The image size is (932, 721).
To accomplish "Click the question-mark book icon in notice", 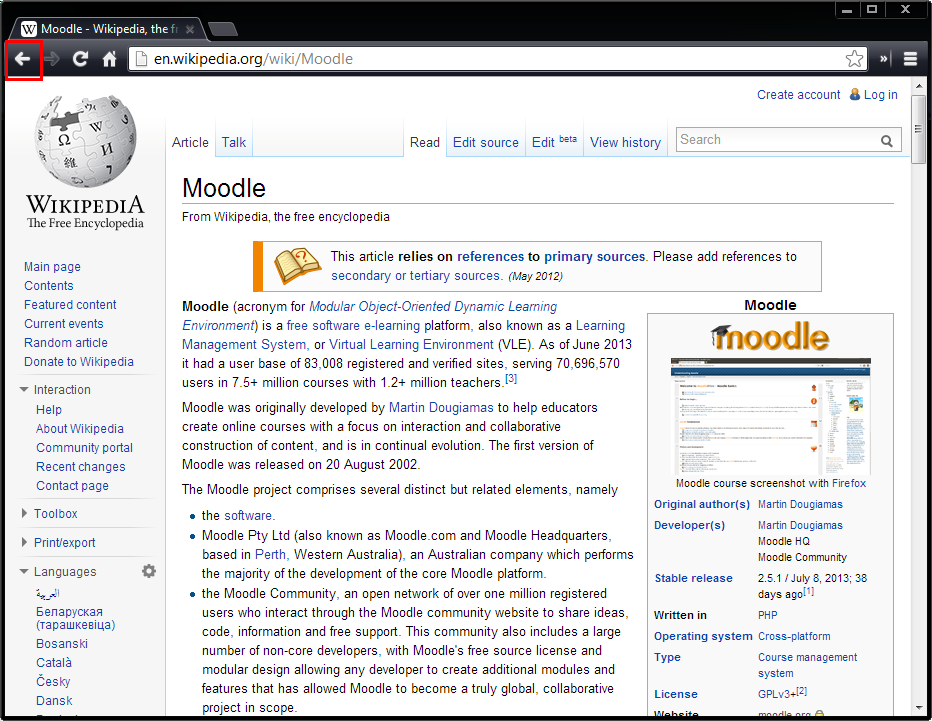I will coord(297,266).
